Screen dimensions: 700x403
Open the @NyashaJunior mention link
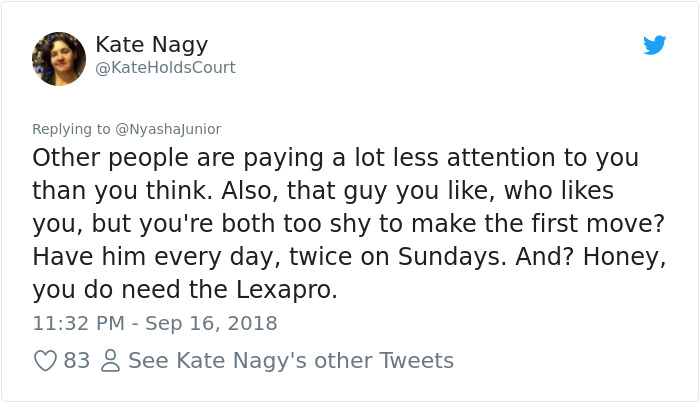point(168,129)
